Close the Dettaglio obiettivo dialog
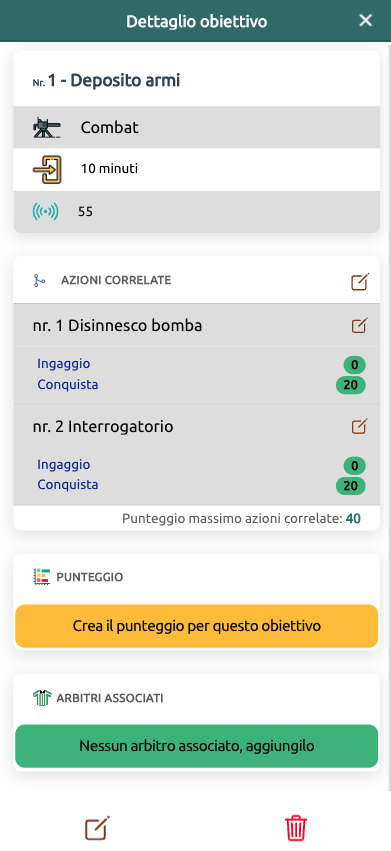This screenshot has height=851, width=391. (x=365, y=21)
